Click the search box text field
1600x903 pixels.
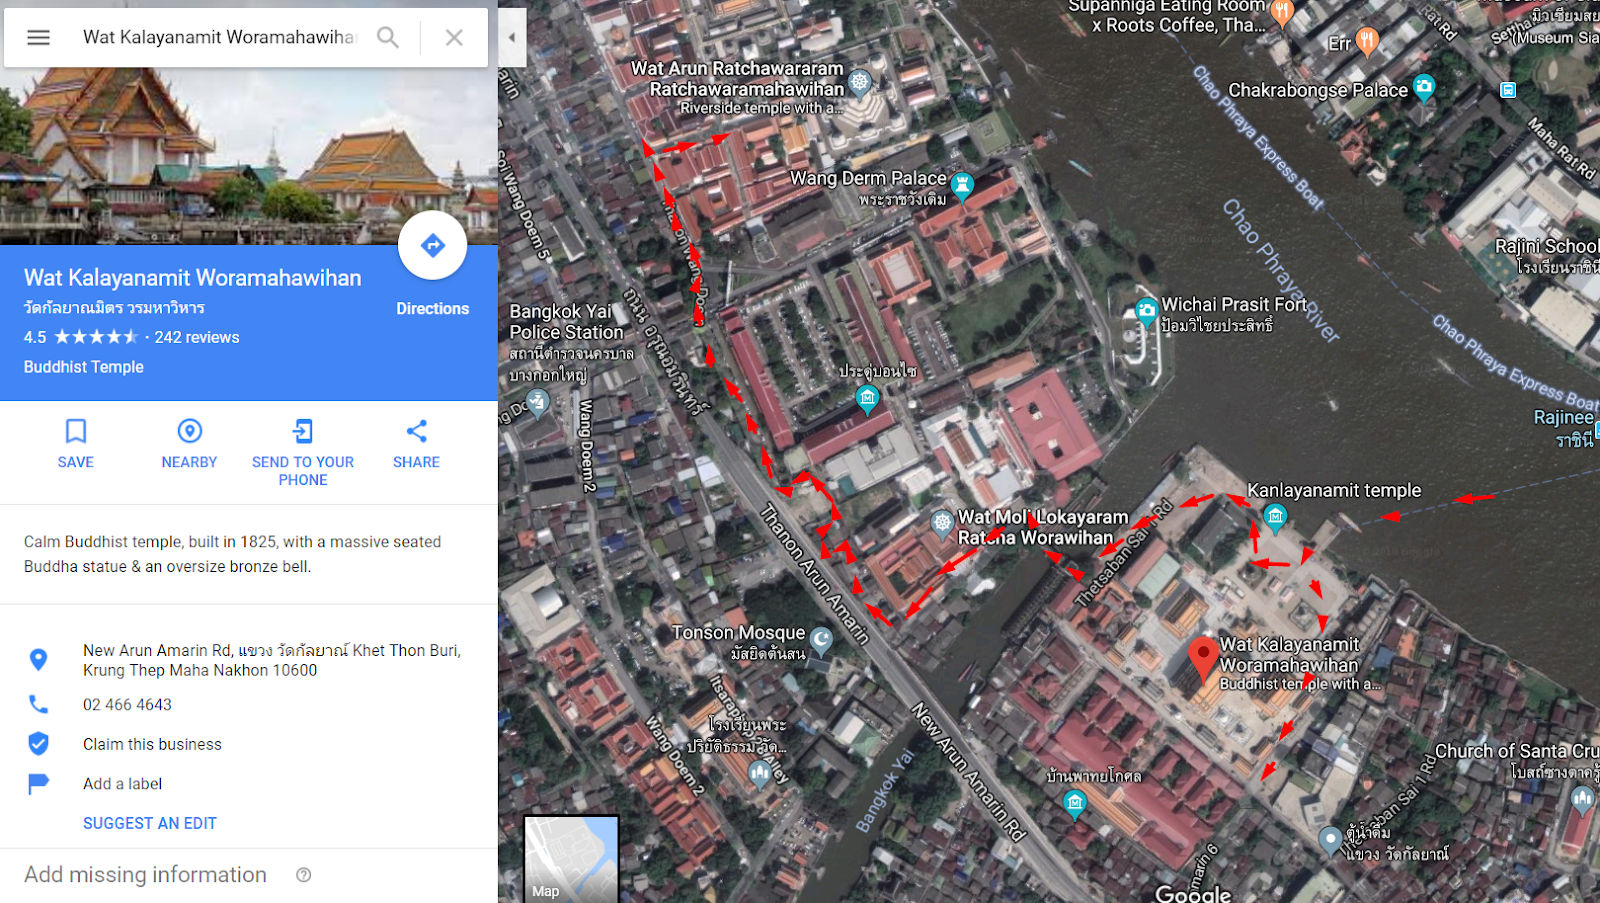tap(218, 37)
